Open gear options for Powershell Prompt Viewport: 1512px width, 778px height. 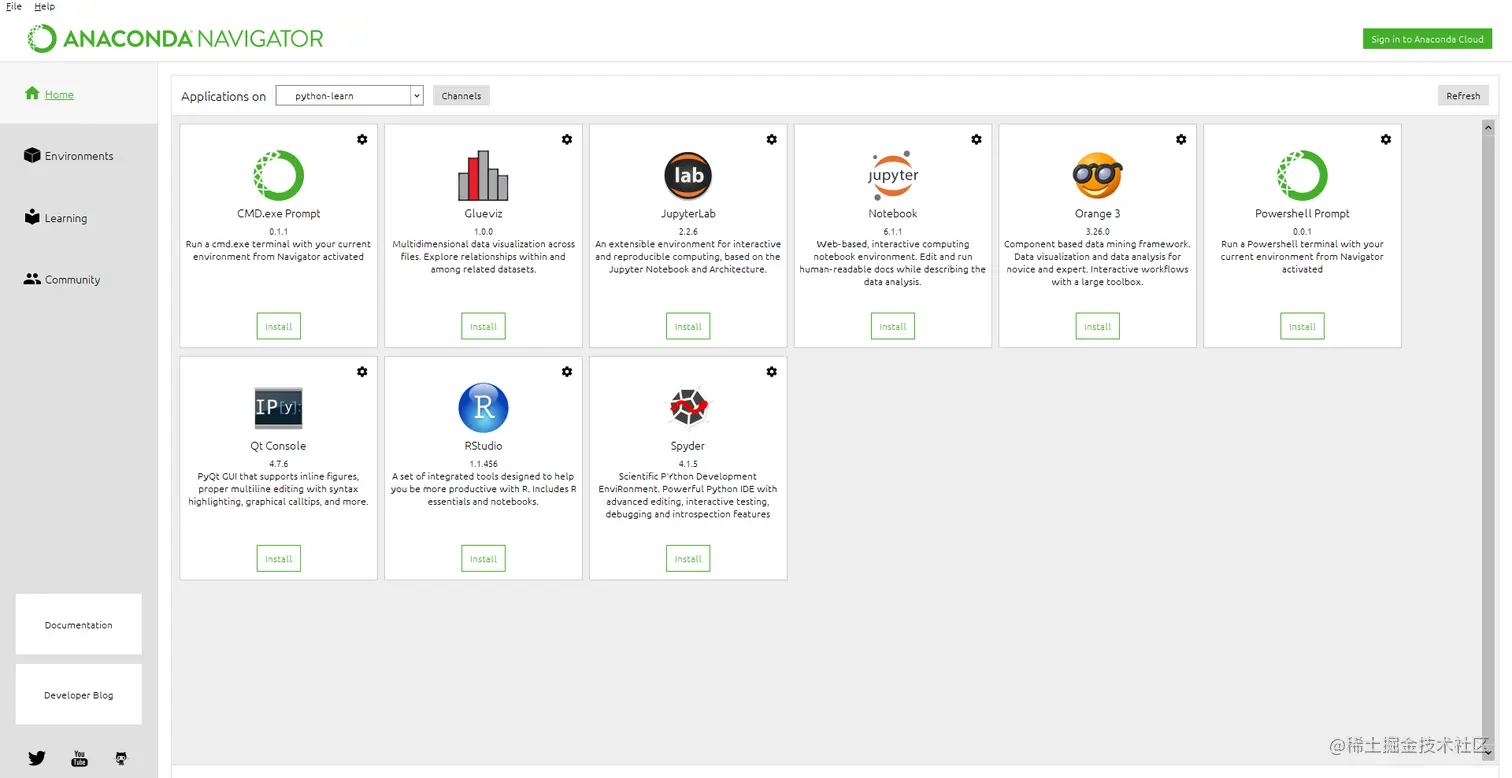pyautogui.click(x=1386, y=140)
